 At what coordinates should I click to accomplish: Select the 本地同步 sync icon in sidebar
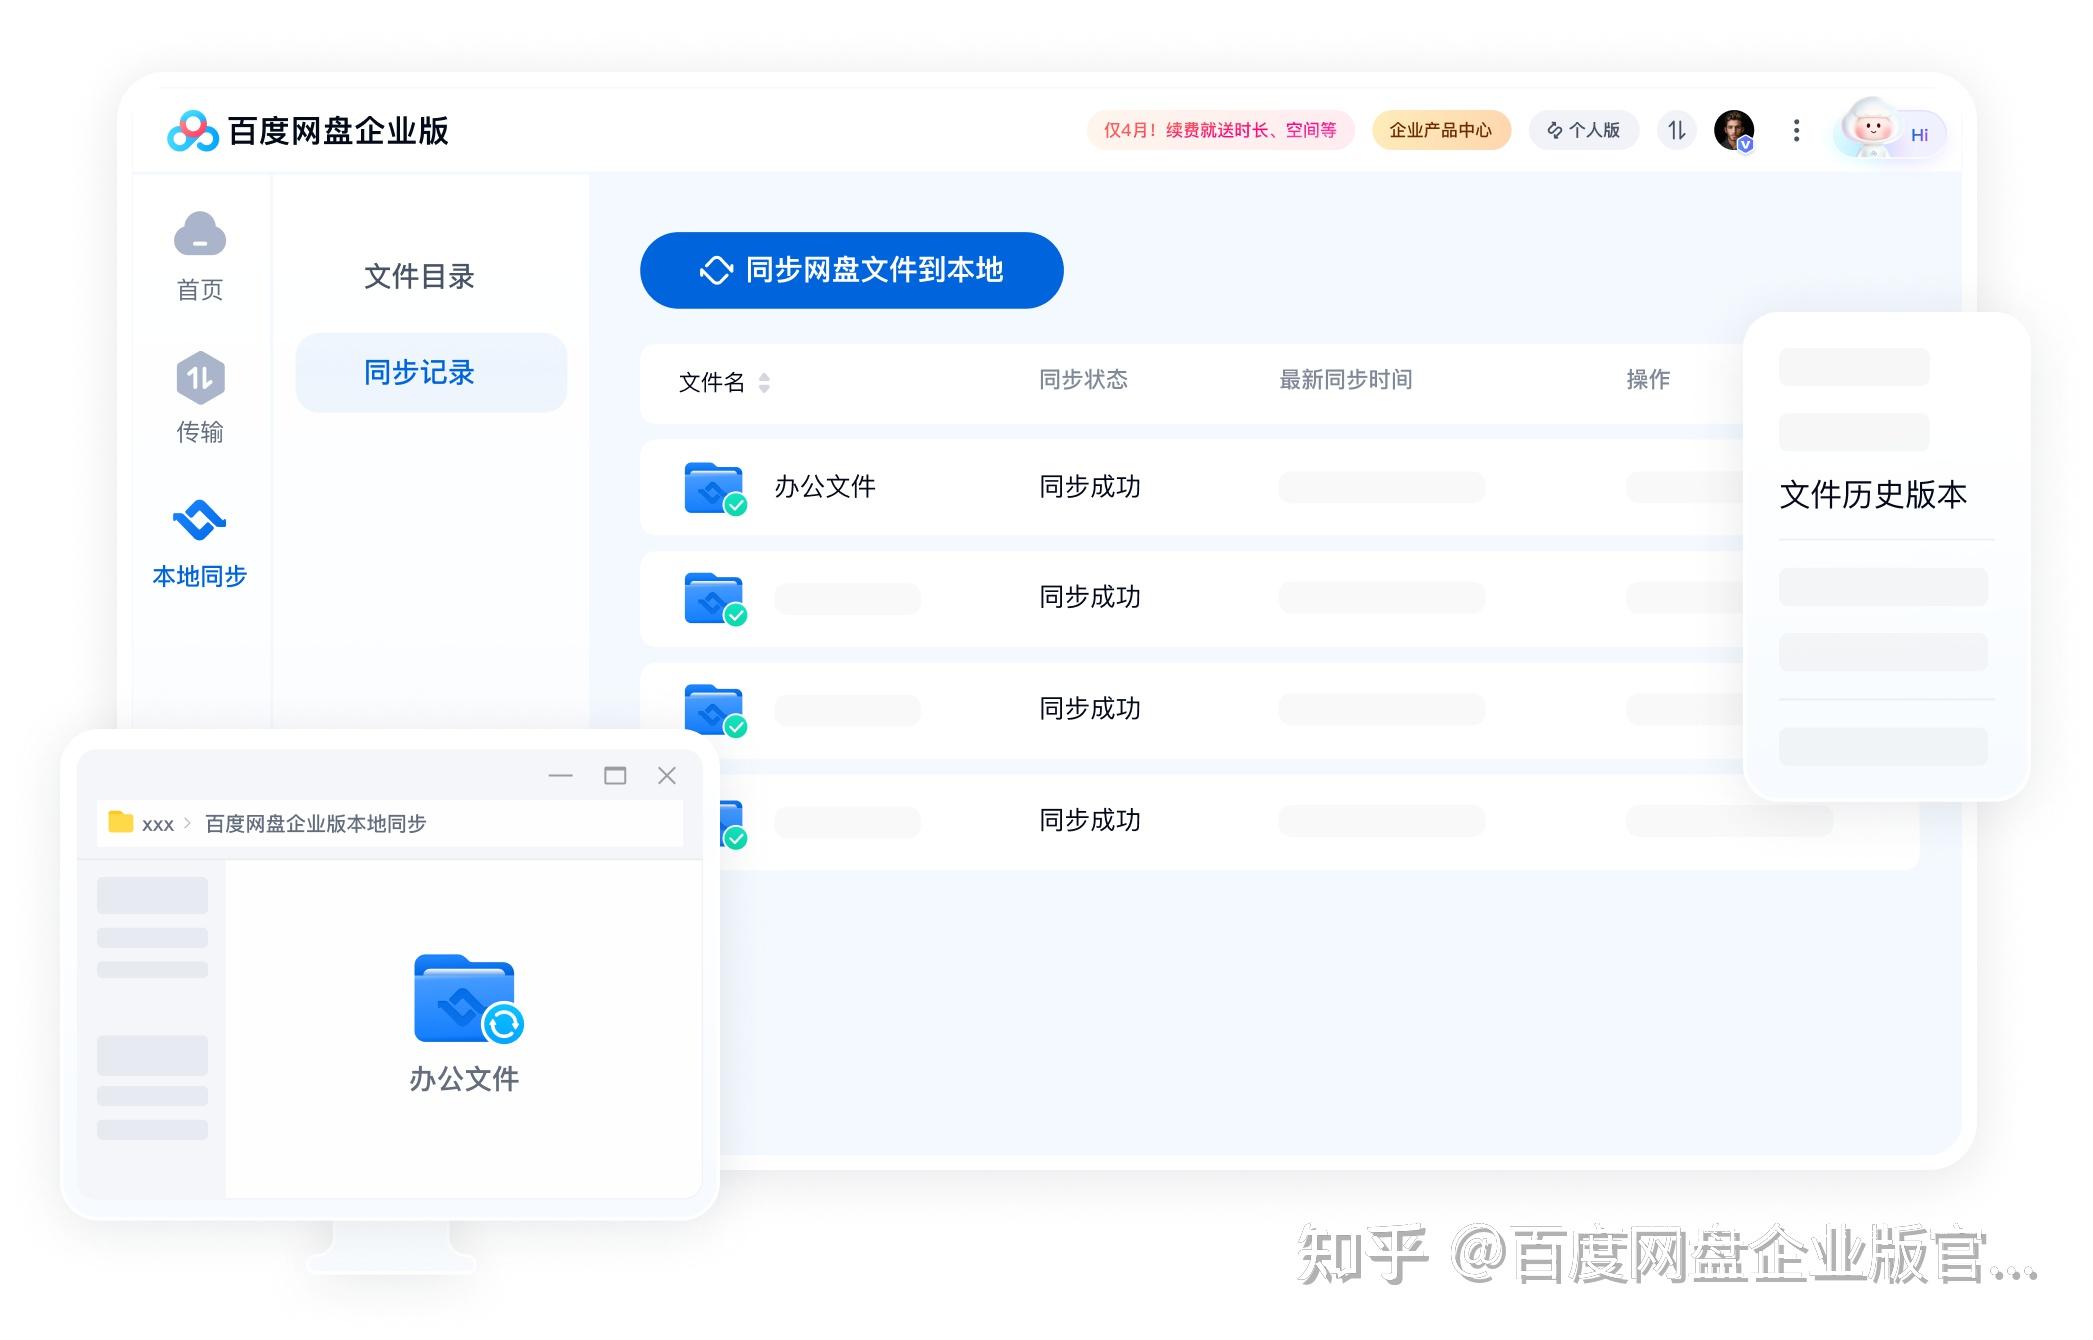199,520
